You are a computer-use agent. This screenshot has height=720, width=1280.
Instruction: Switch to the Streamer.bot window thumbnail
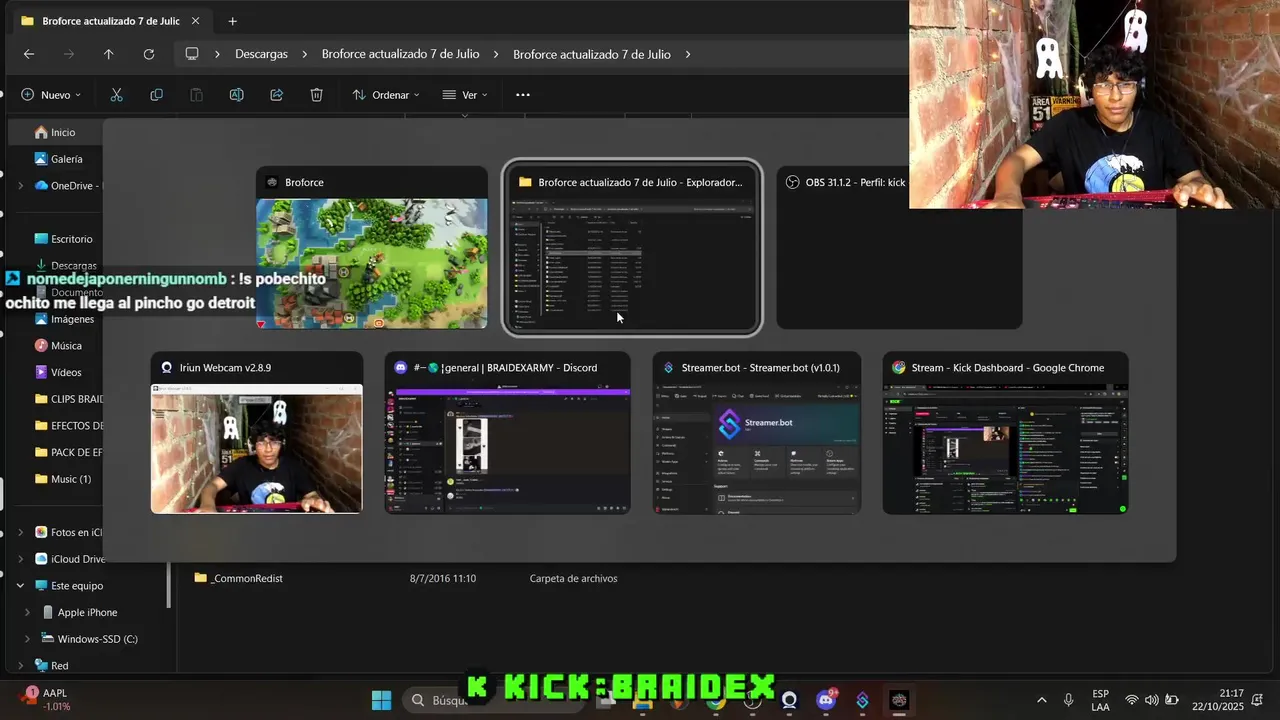coord(757,432)
